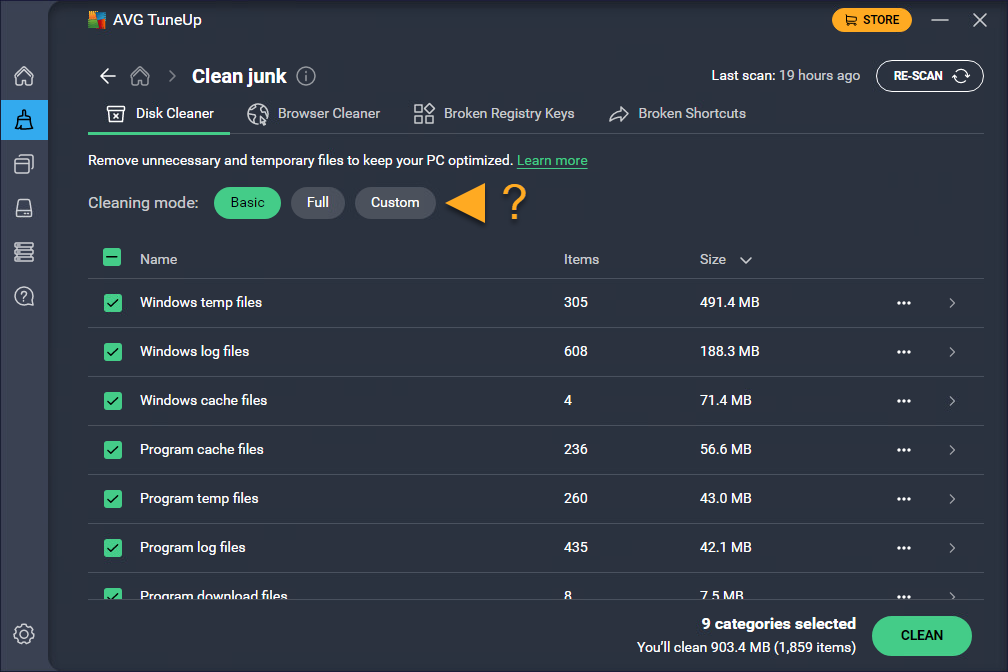Open the help chat bubble sidebar icon
This screenshot has height=672, width=1008.
coord(24,295)
